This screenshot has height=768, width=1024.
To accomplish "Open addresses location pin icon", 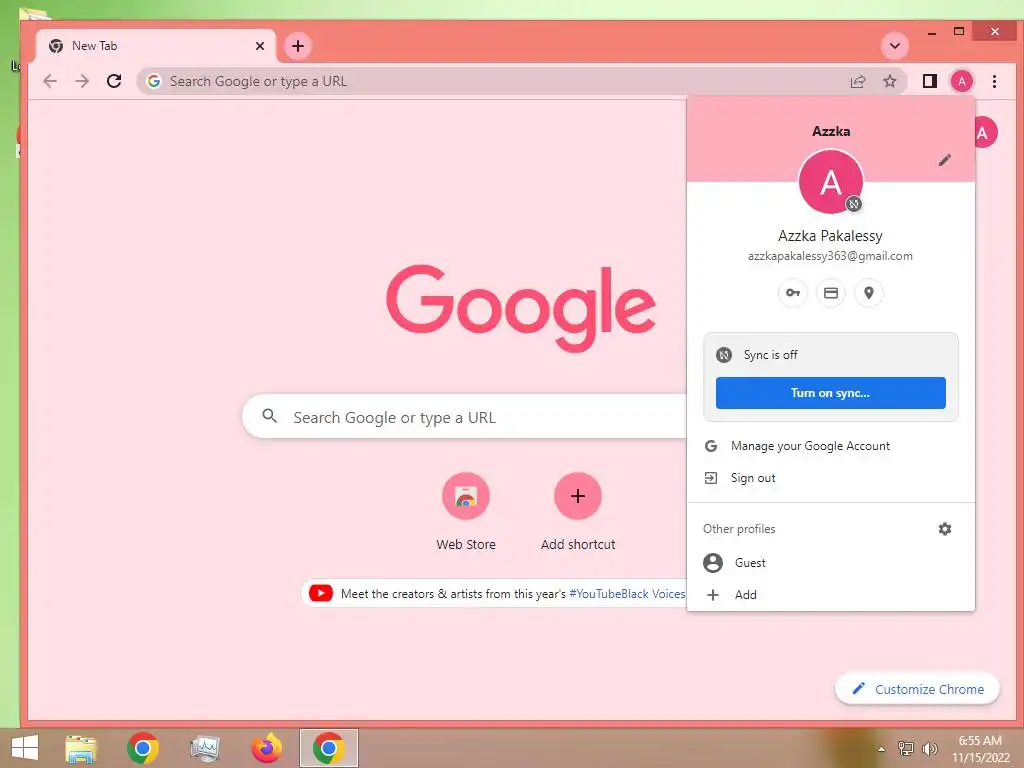I will point(869,293).
